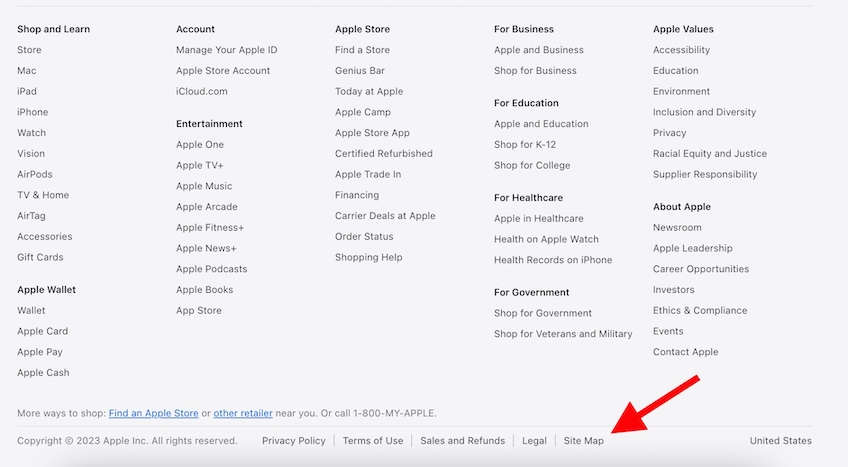
Task: Select Manage Your Apple ID link
Action: [227, 50]
